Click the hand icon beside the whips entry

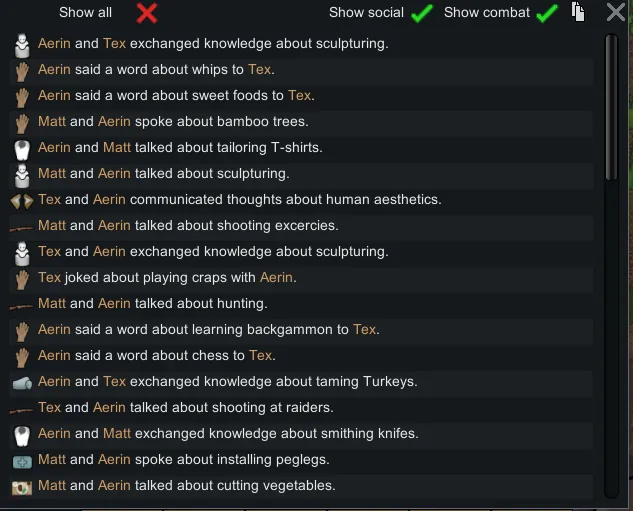[x=22, y=70]
